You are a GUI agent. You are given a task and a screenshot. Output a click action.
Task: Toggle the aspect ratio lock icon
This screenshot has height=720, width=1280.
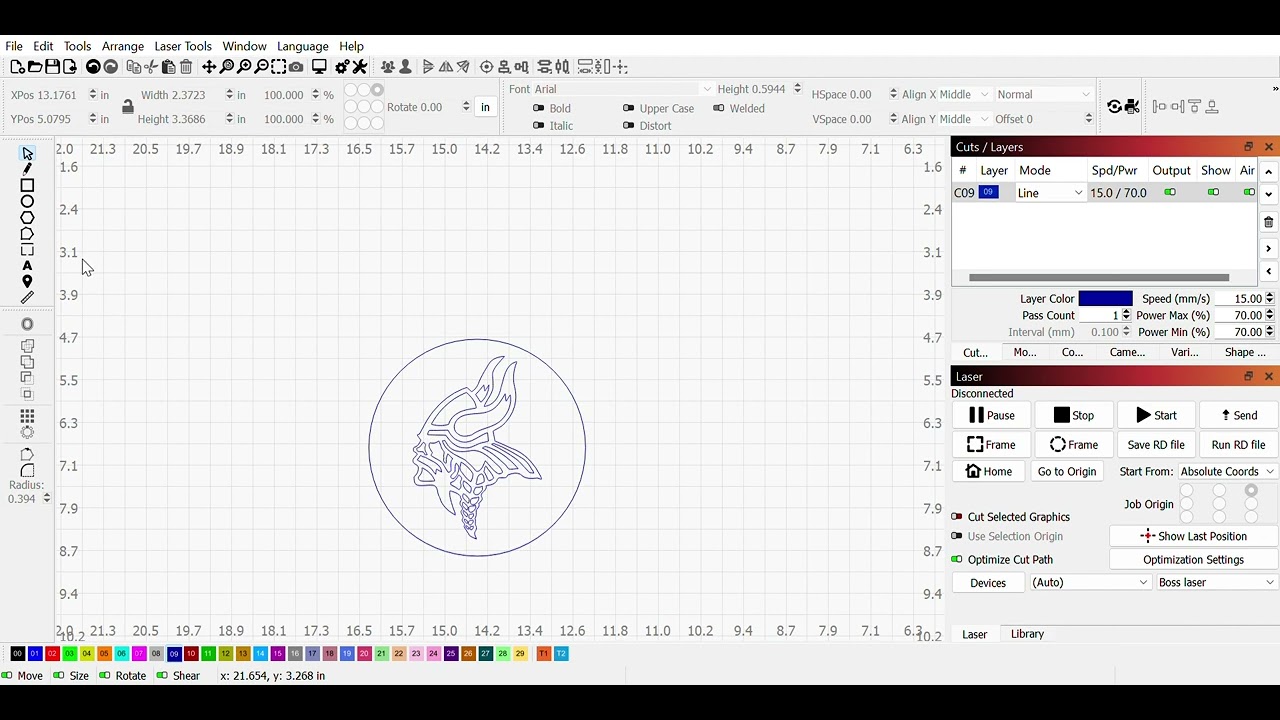point(127,106)
